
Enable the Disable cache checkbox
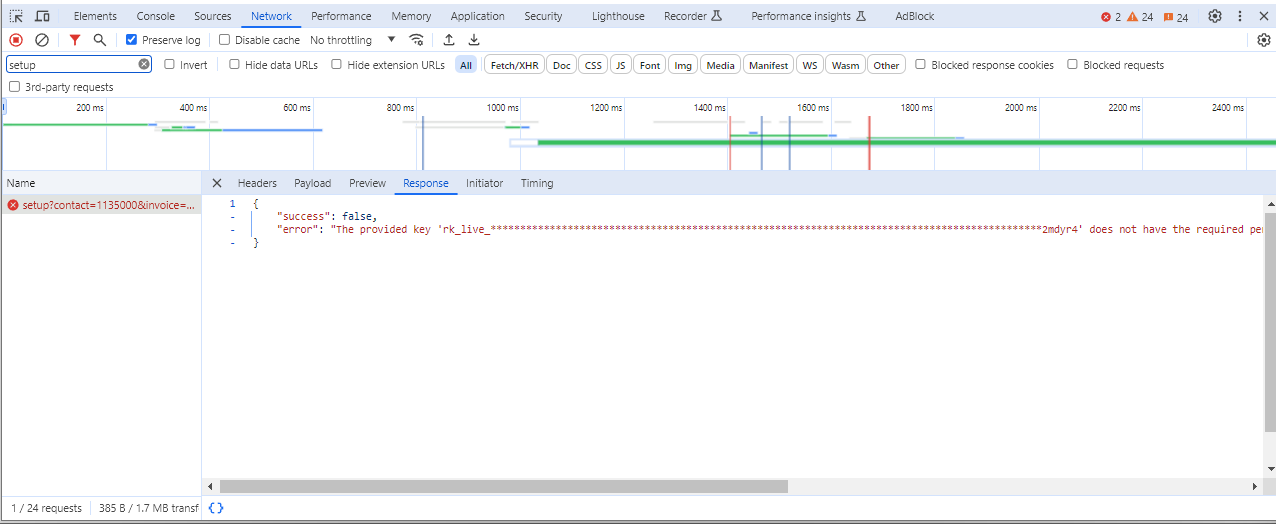pyautogui.click(x=225, y=40)
